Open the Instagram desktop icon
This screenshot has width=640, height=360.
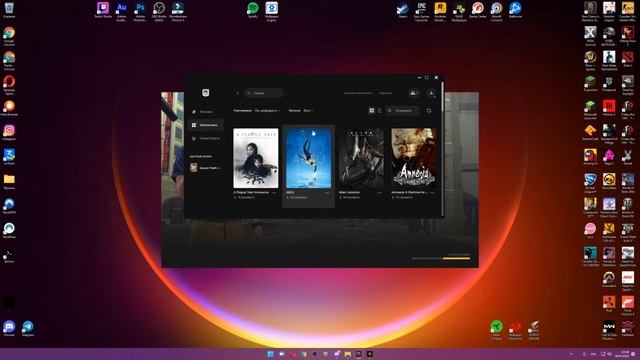click(9, 133)
